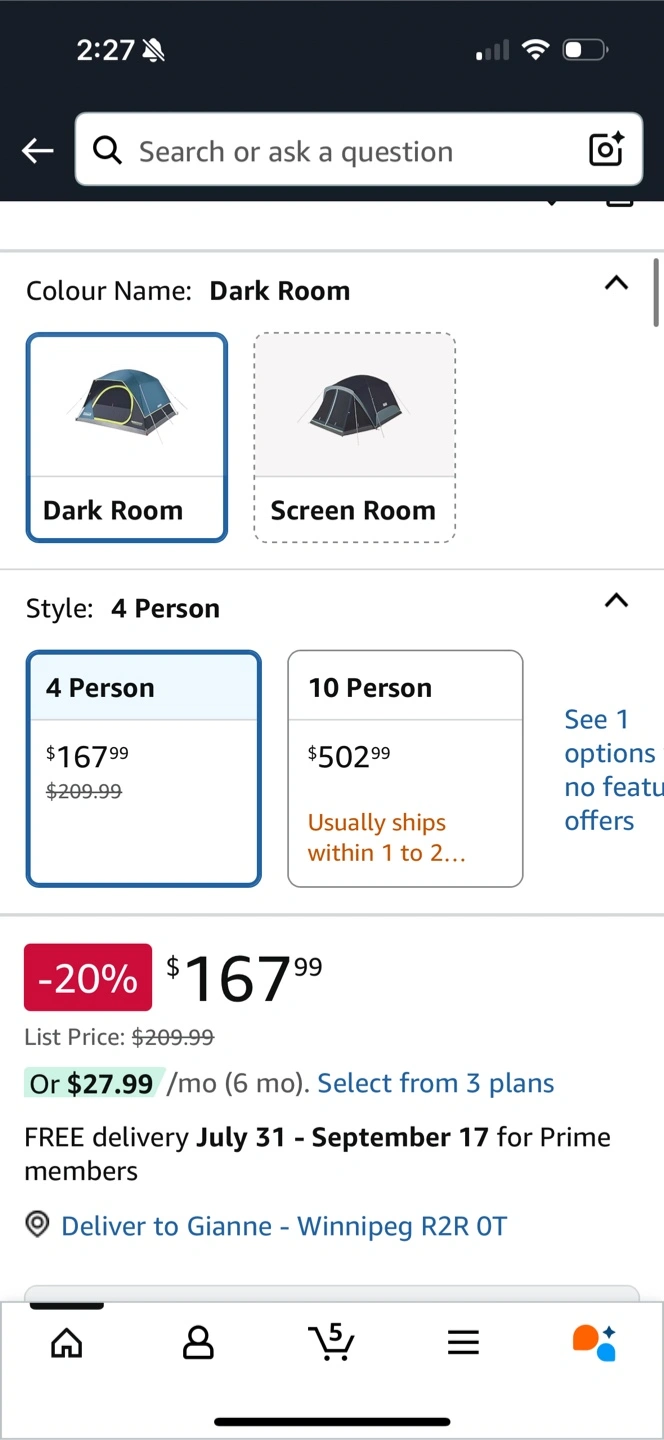Collapse the Colour Name section
Image resolution: width=664 pixels, height=1440 pixels.
[x=617, y=283]
